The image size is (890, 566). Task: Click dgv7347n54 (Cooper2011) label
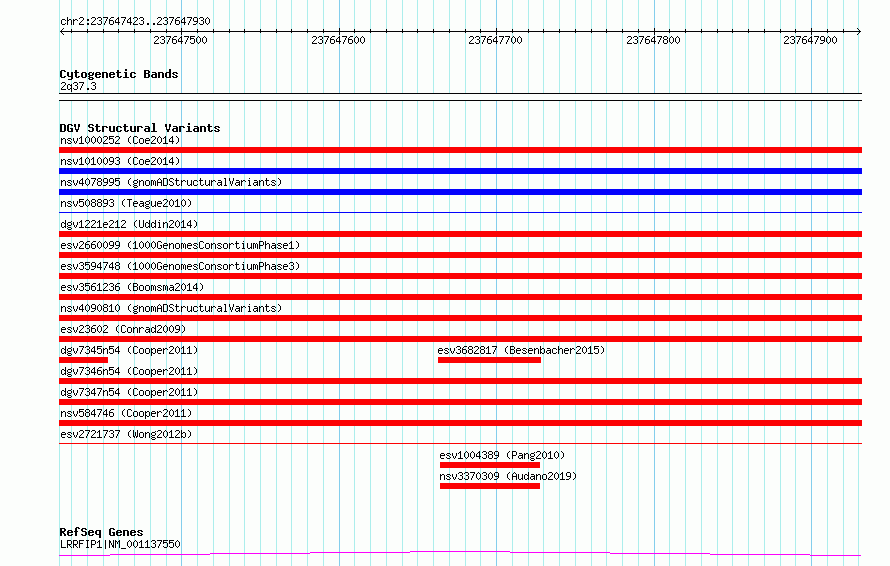point(129,392)
